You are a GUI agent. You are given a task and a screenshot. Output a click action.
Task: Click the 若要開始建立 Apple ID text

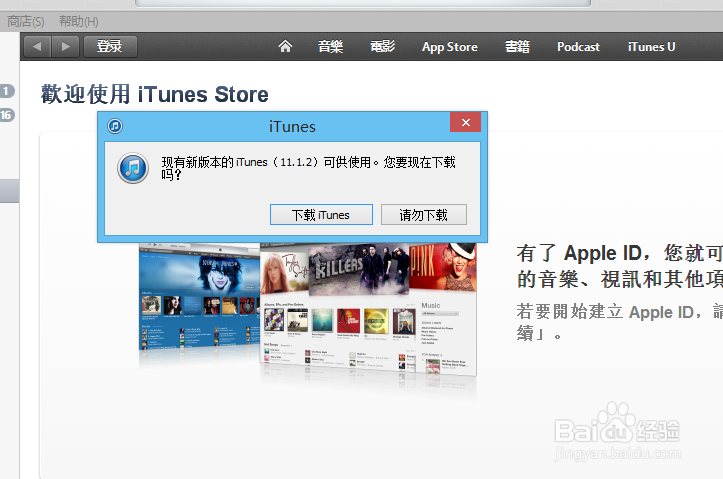pyautogui.click(x=619, y=322)
